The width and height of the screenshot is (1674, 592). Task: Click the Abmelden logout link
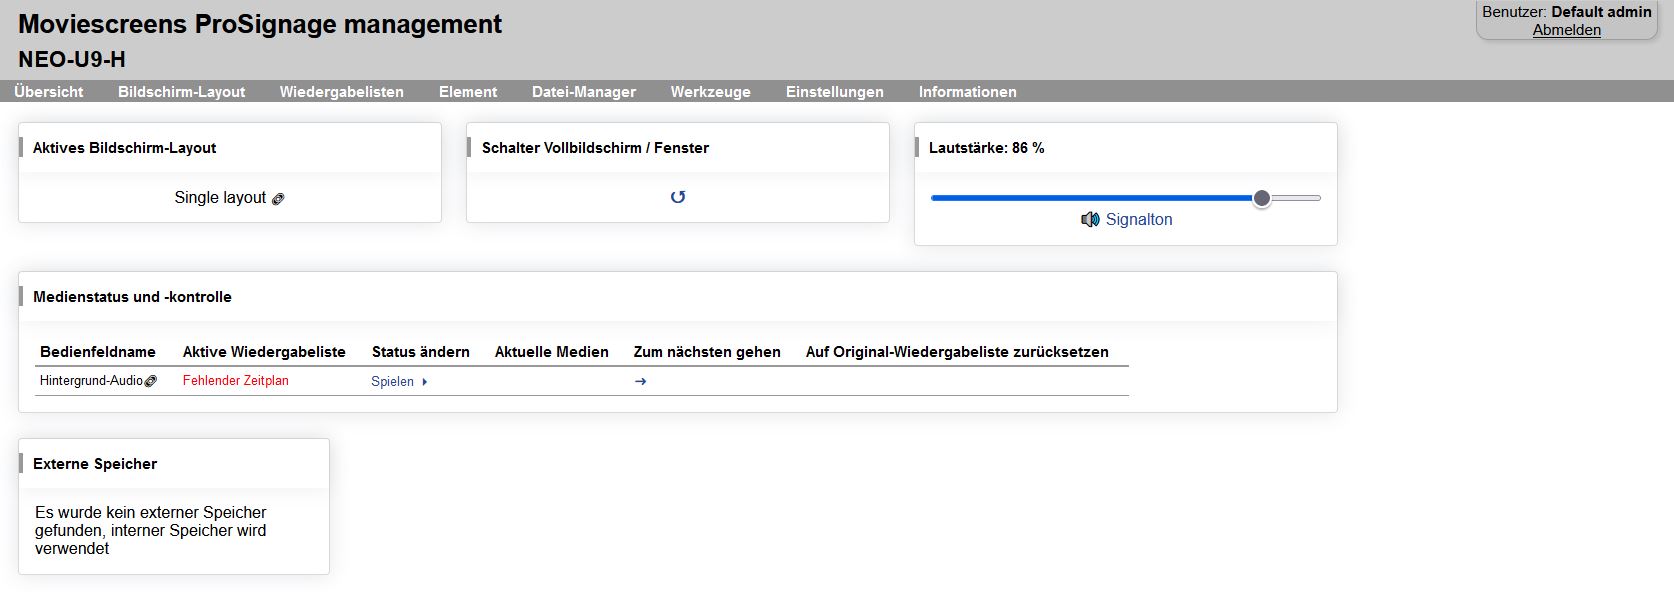pyautogui.click(x=1567, y=30)
